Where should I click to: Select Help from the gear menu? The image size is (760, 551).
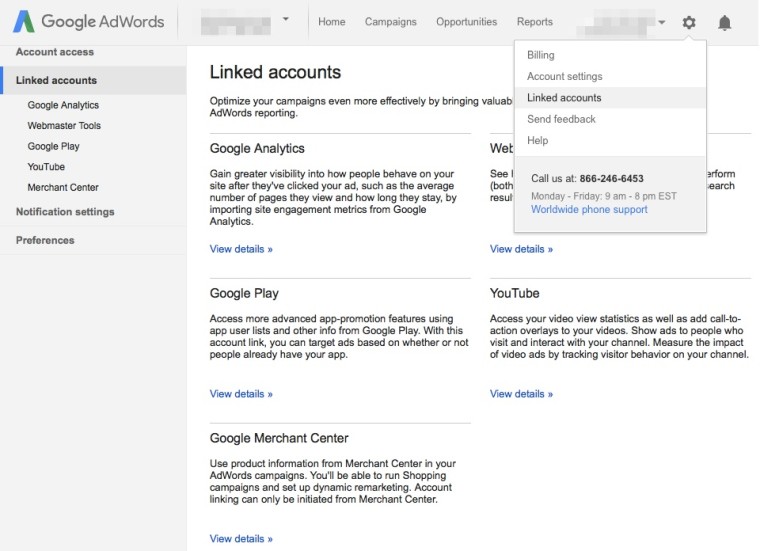click(538, 140)
